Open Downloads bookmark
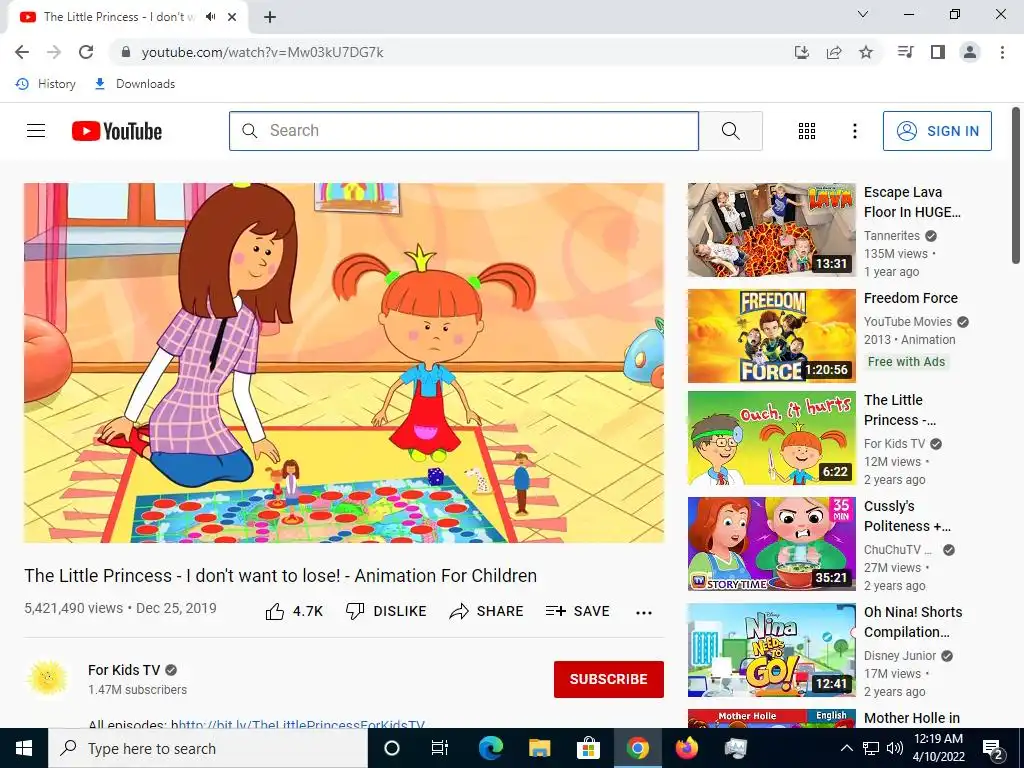This screenshot has width=1024, height=768. (x=135, y=84)
